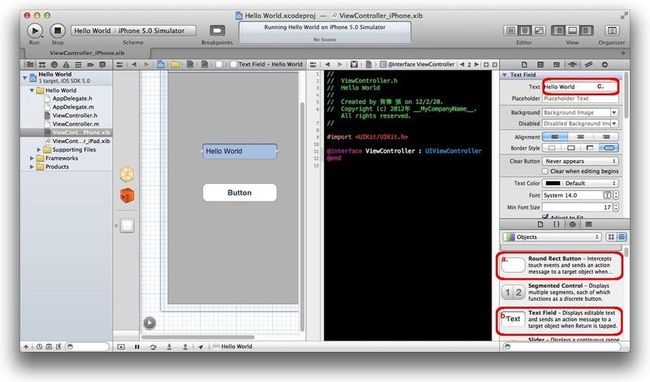
Task: Choose rounded rect border style
Action: point(609,148)
